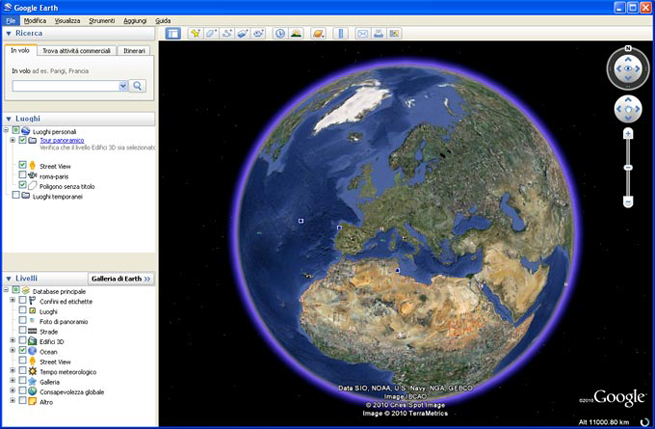Switch to Trova attività commerciali tab

76,51
